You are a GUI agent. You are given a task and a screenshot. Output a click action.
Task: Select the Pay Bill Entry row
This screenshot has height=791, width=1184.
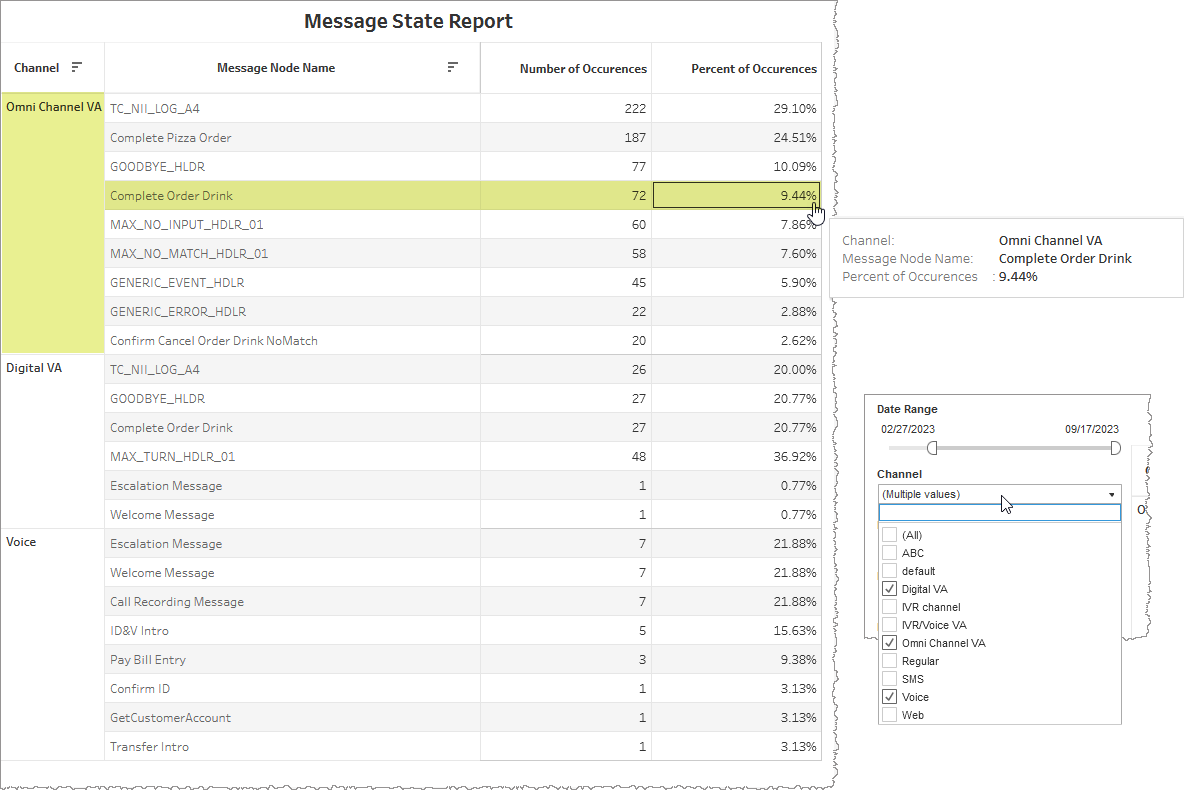(147, 660)
